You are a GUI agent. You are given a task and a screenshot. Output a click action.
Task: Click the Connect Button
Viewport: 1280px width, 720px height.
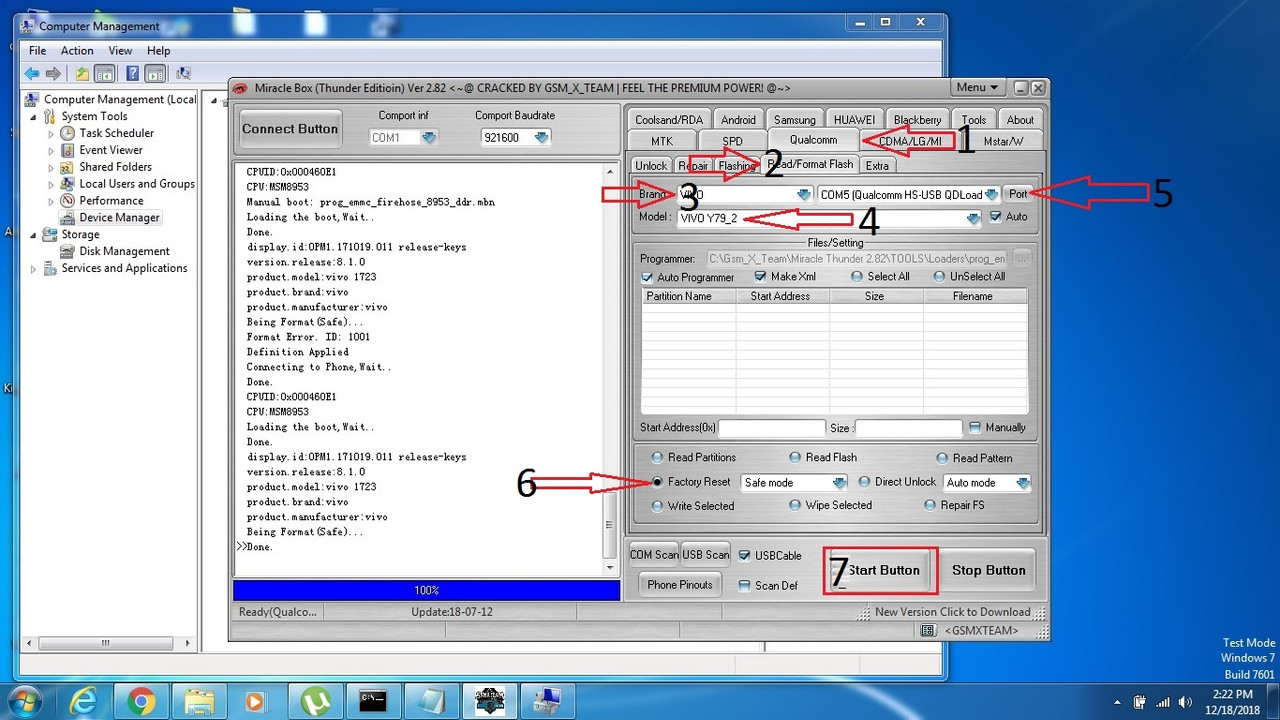pyautogui.click(x=290, y=129)
